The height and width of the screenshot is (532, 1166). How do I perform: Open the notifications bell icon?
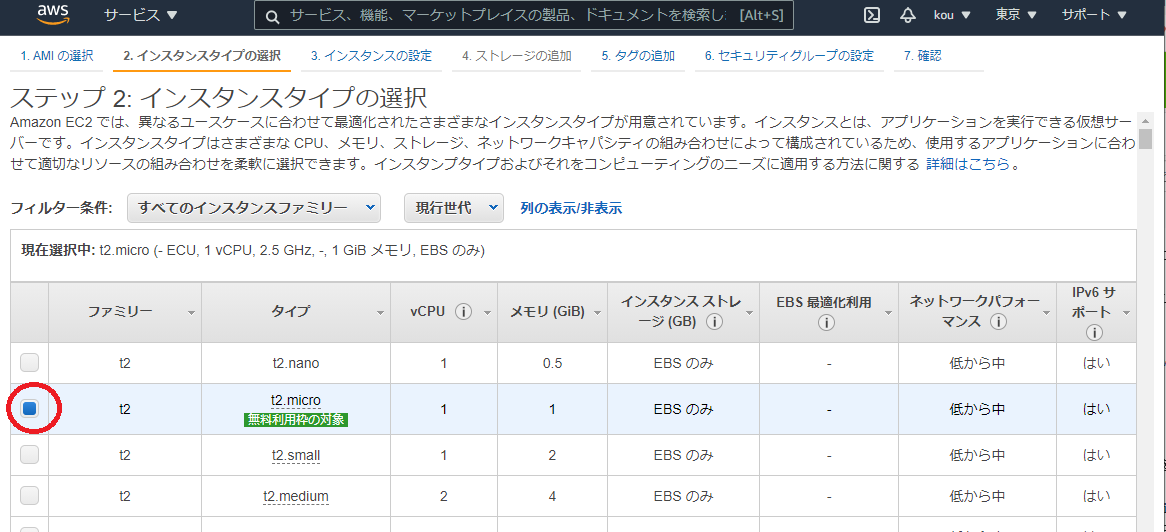pyautogui.click(x=907, y=15)
